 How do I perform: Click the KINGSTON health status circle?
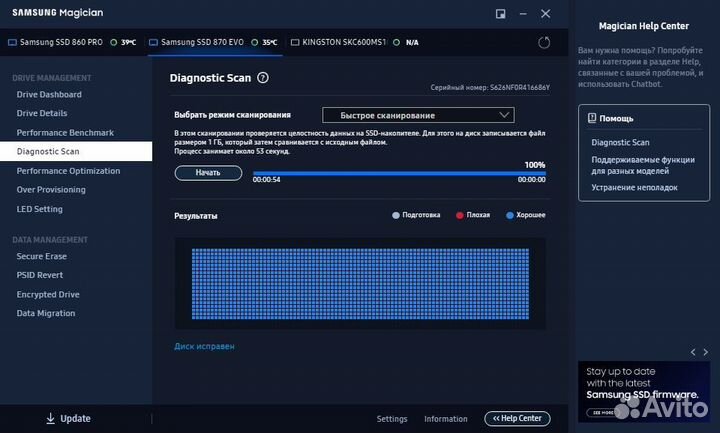click(396, 42)
